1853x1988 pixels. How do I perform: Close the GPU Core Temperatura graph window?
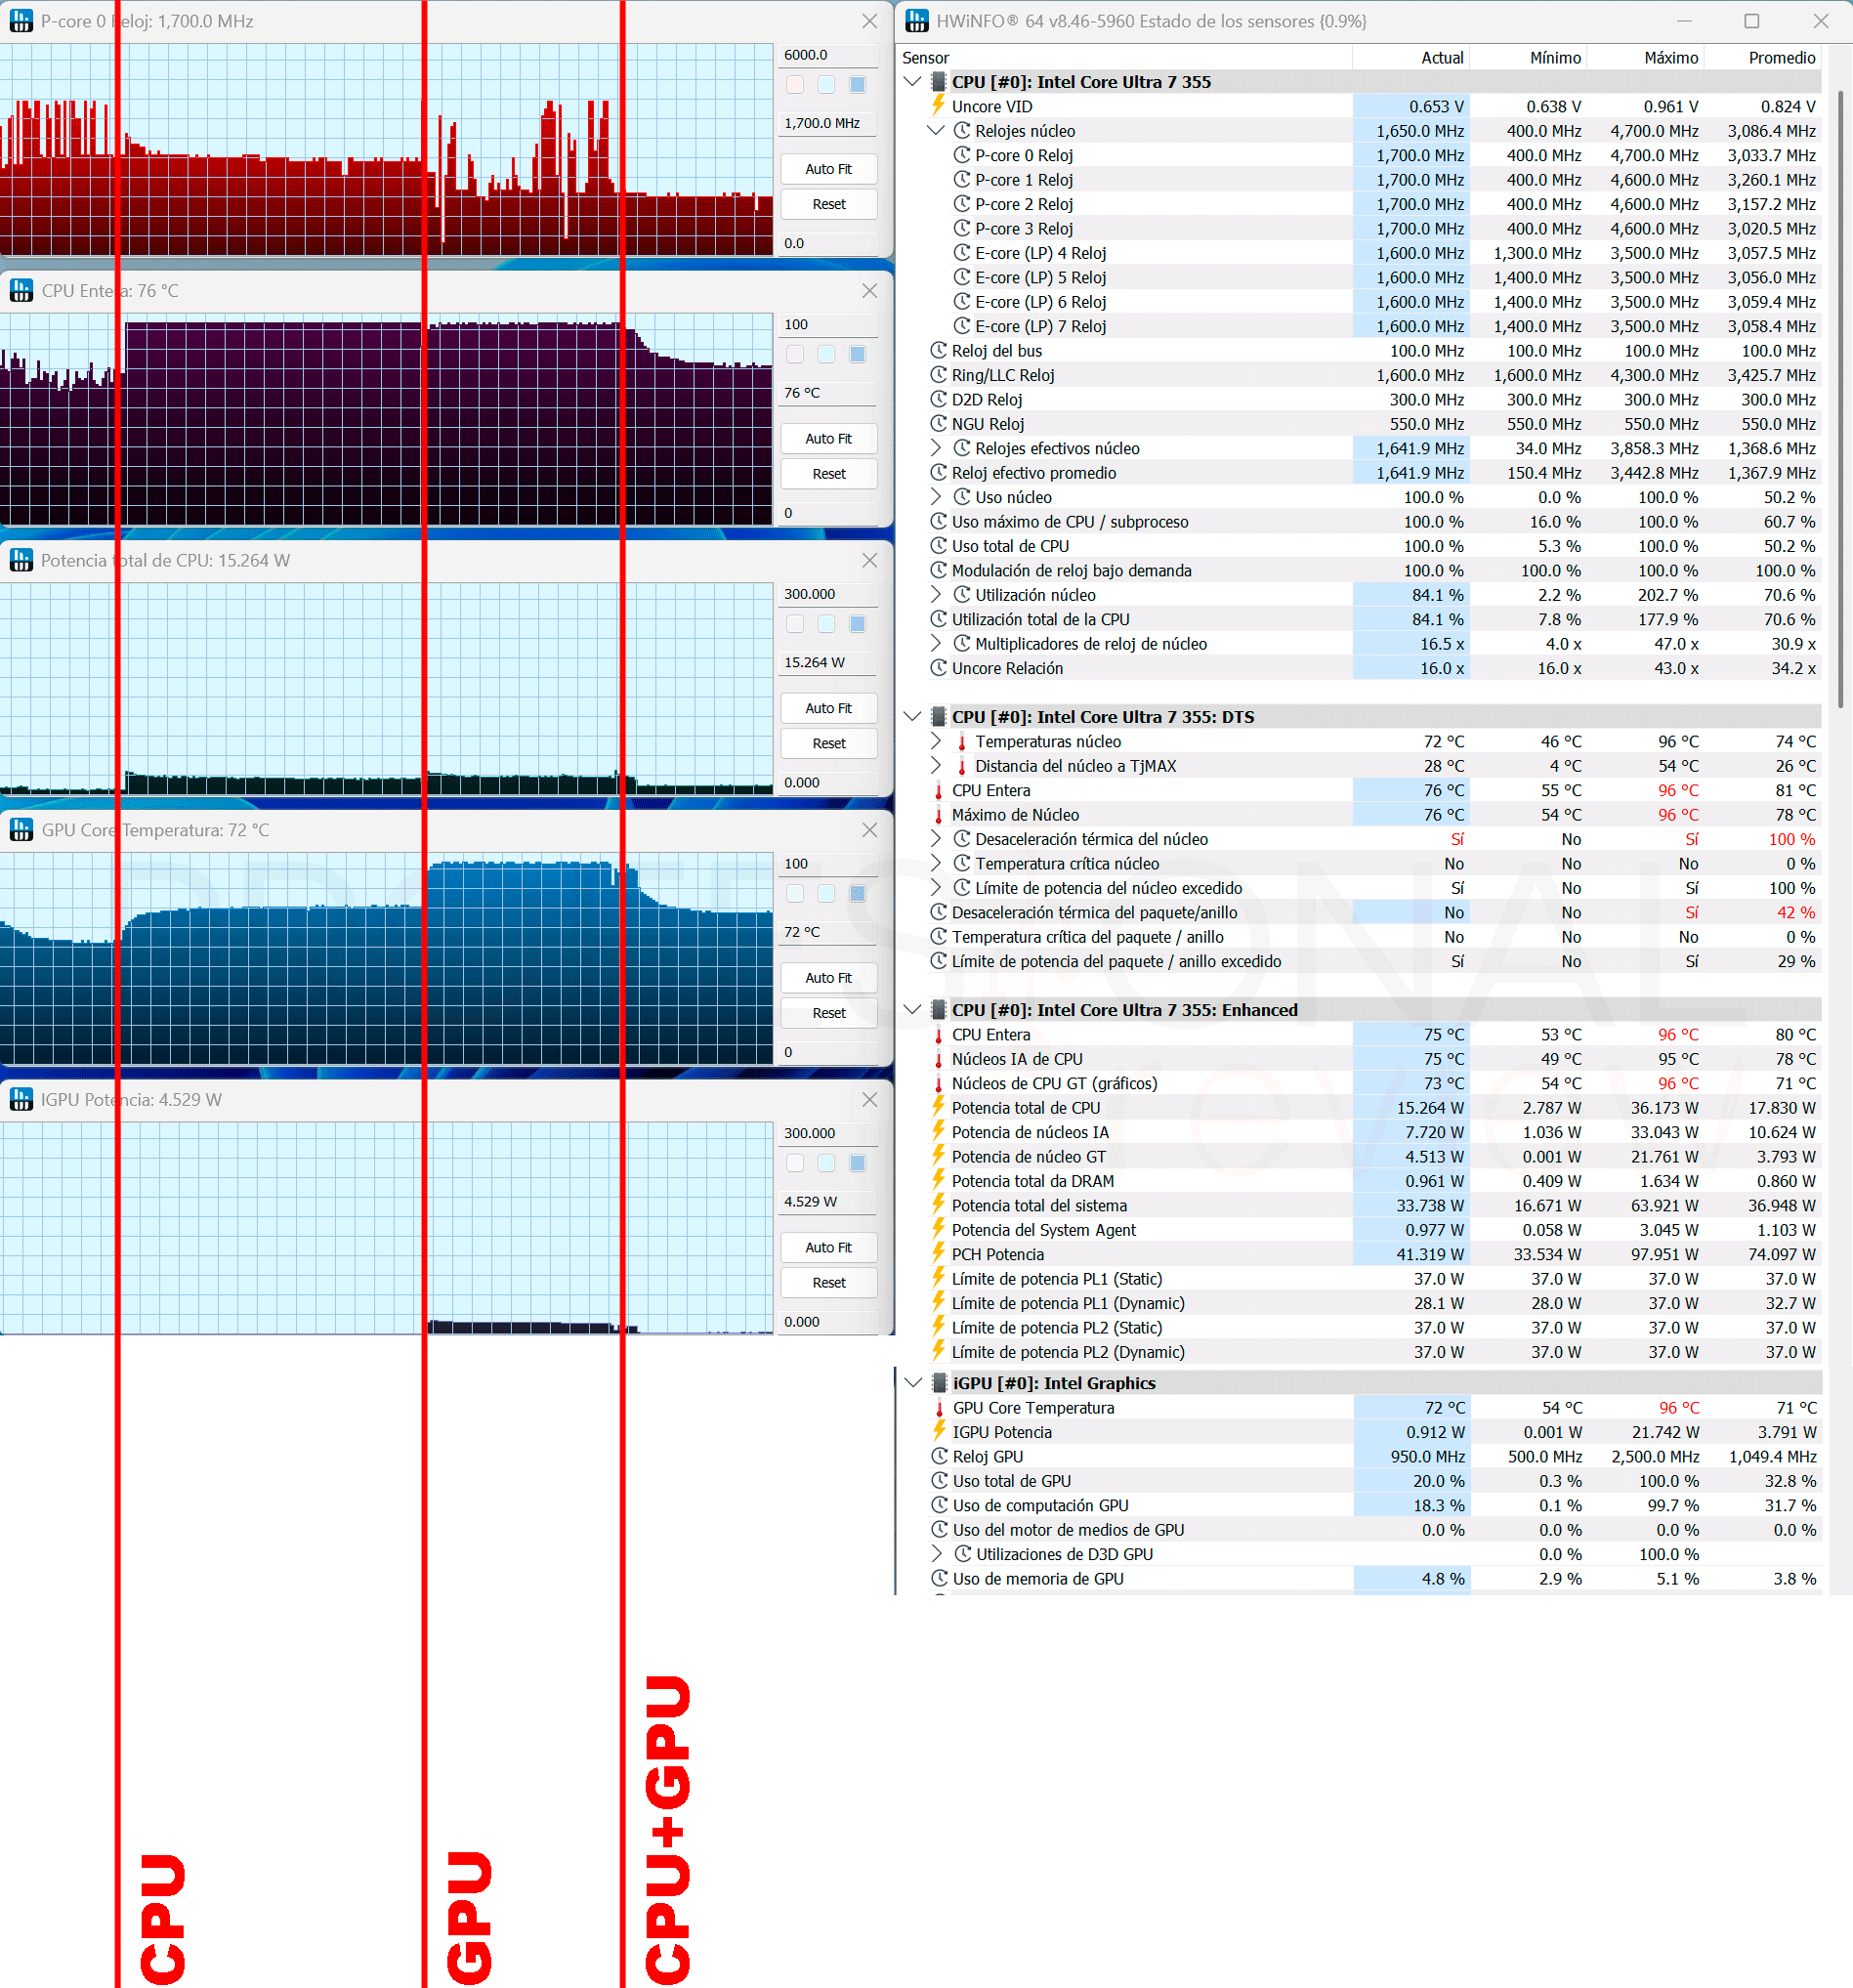(x=869, y=830)
